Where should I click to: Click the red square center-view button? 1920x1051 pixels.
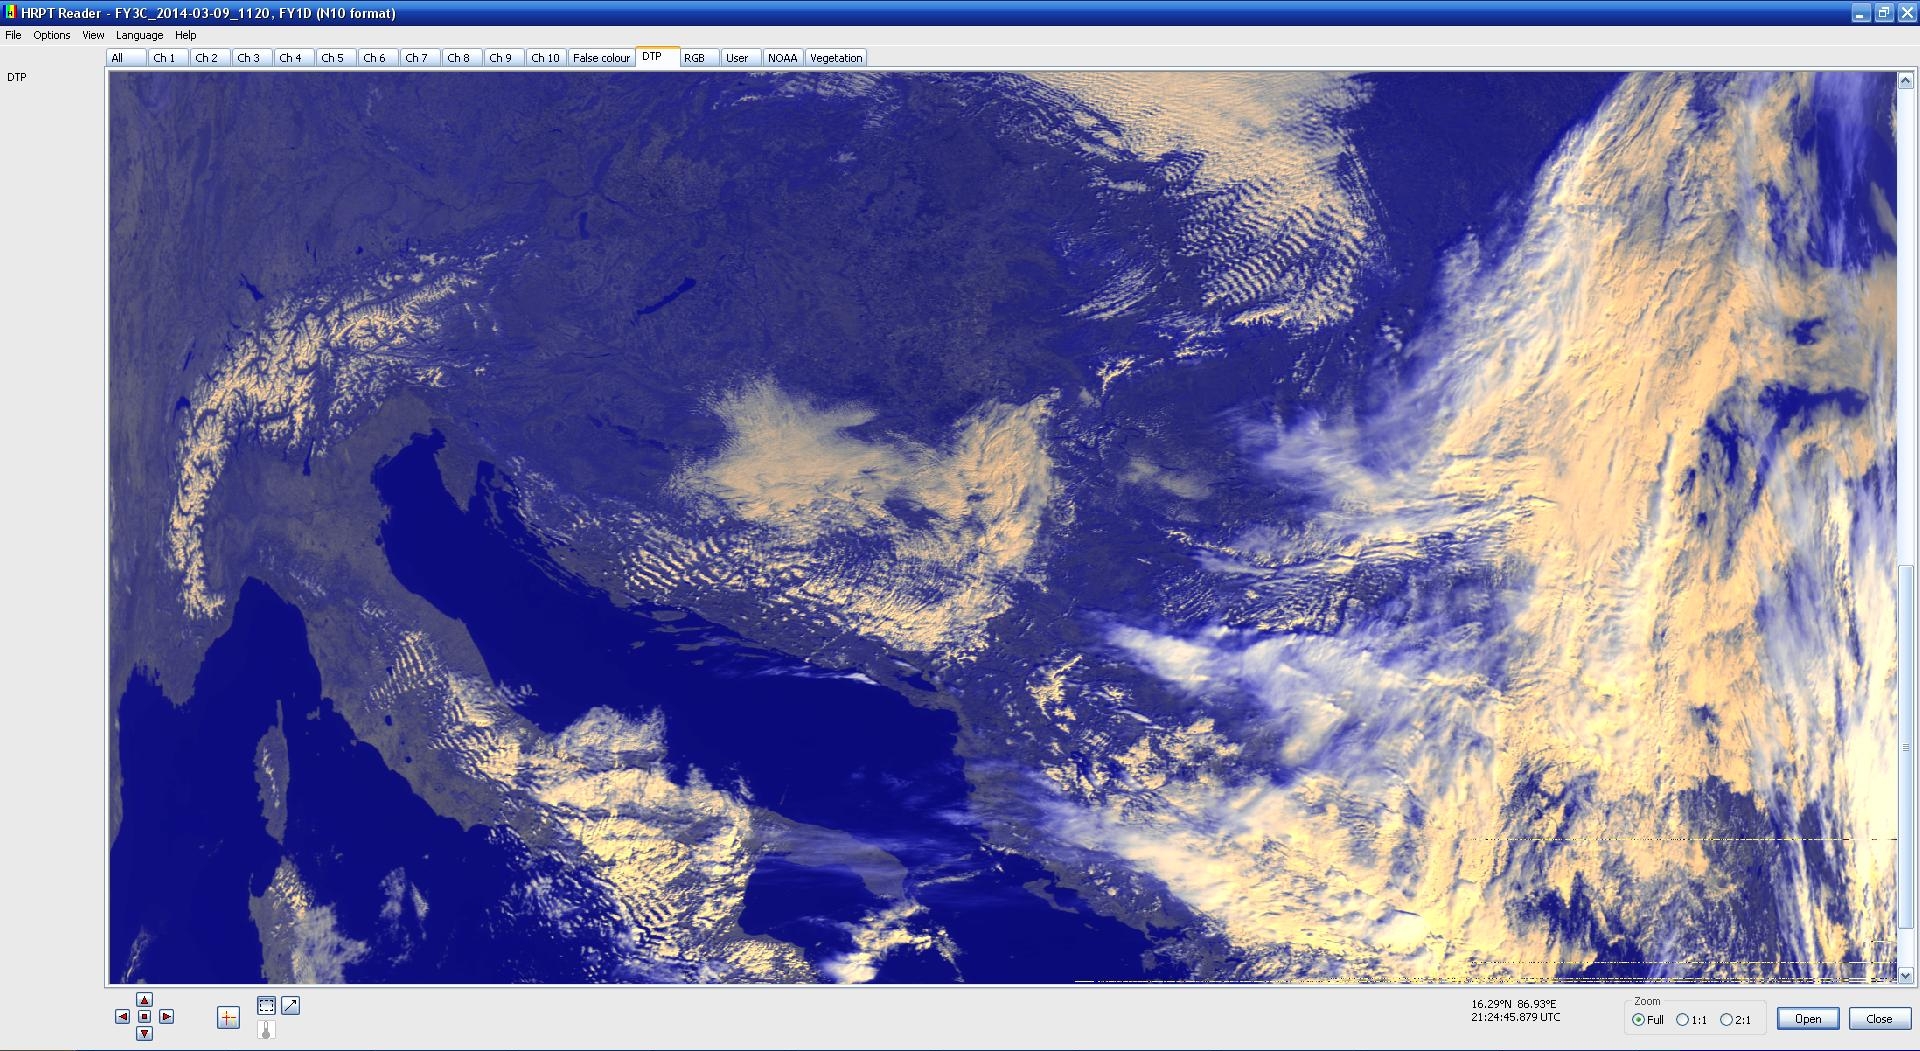[x=144, y=1017]
